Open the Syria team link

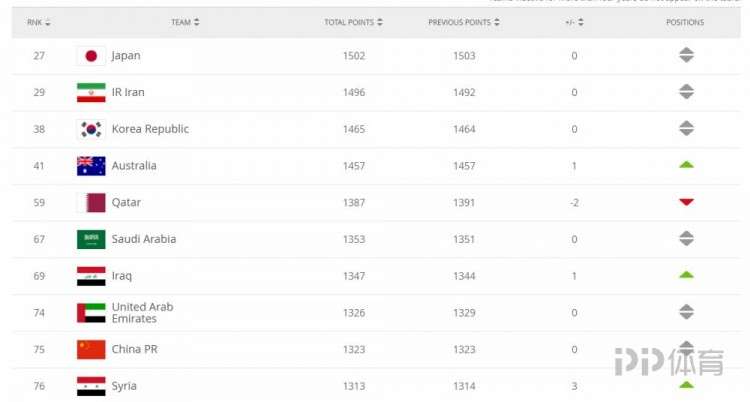124,386
